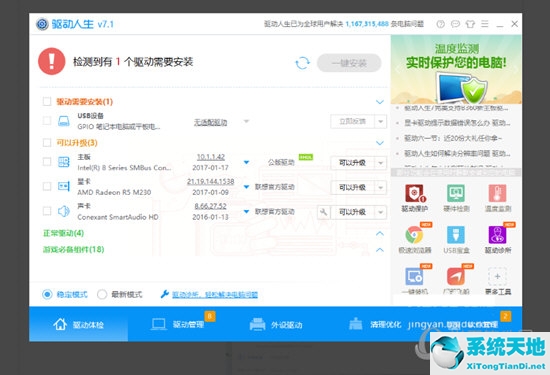Tick the 可以升级(3) group checkbox
550x375 pixels.
(47, 142)
